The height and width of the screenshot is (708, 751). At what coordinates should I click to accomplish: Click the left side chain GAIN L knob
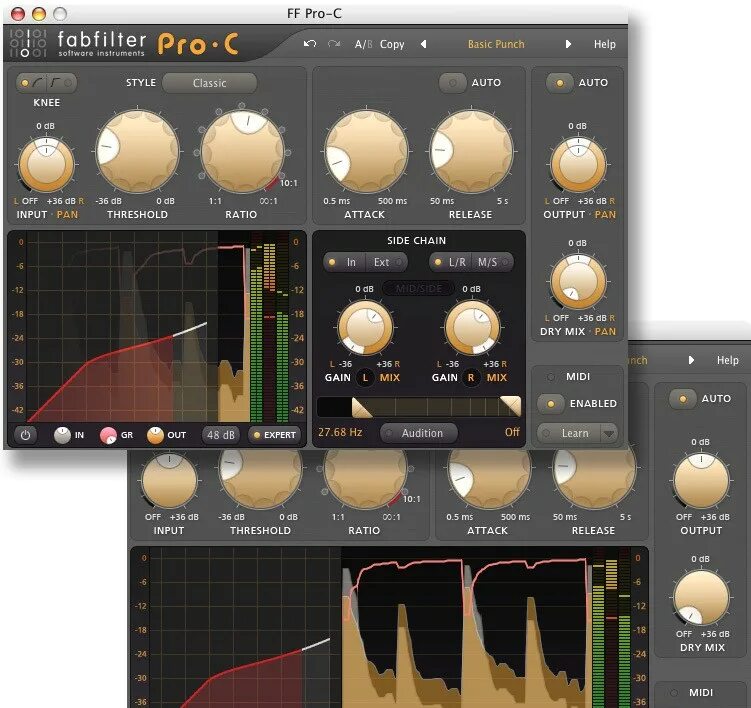point(365,328)
